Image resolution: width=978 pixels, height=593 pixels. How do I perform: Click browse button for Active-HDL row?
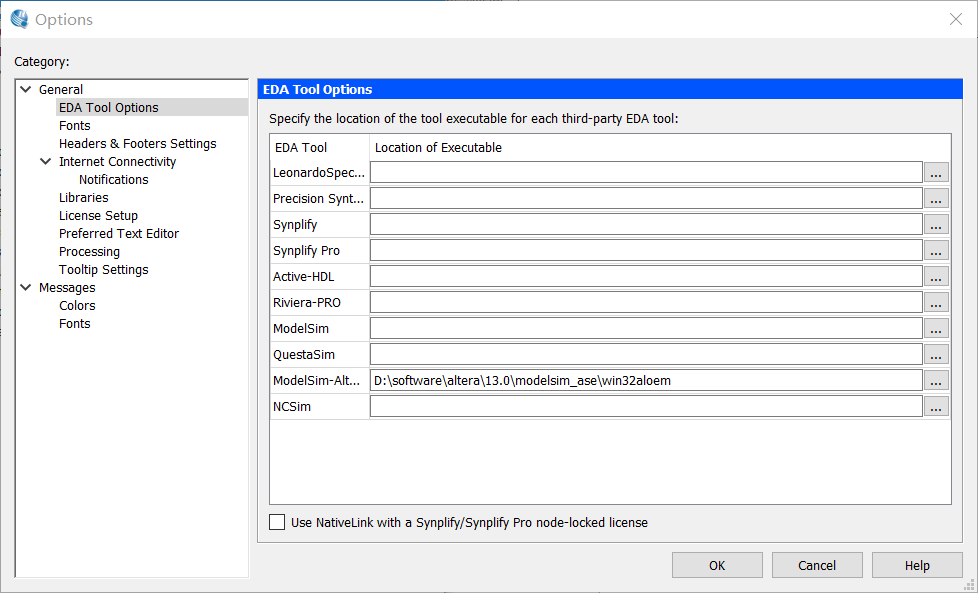(936, 276)
